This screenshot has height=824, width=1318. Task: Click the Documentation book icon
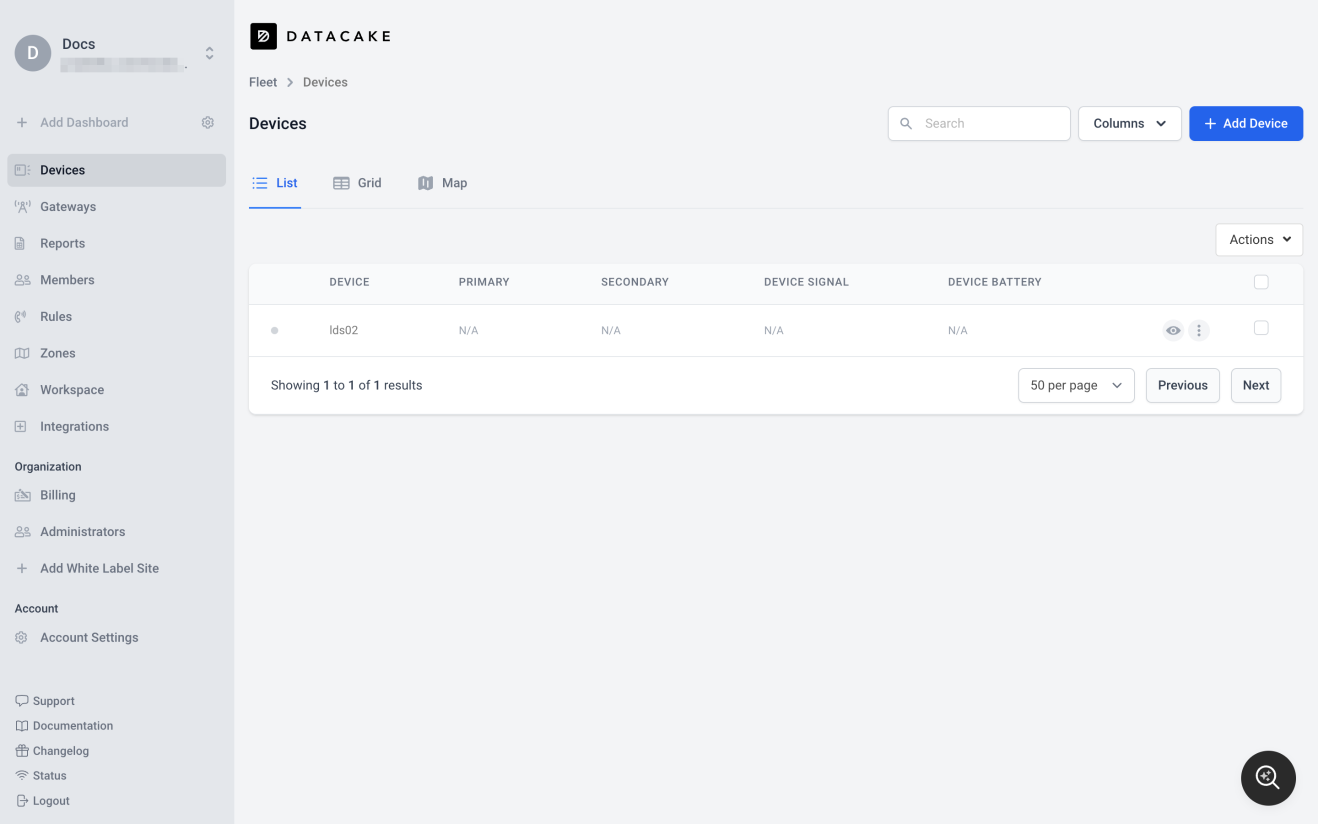point(22,726)
